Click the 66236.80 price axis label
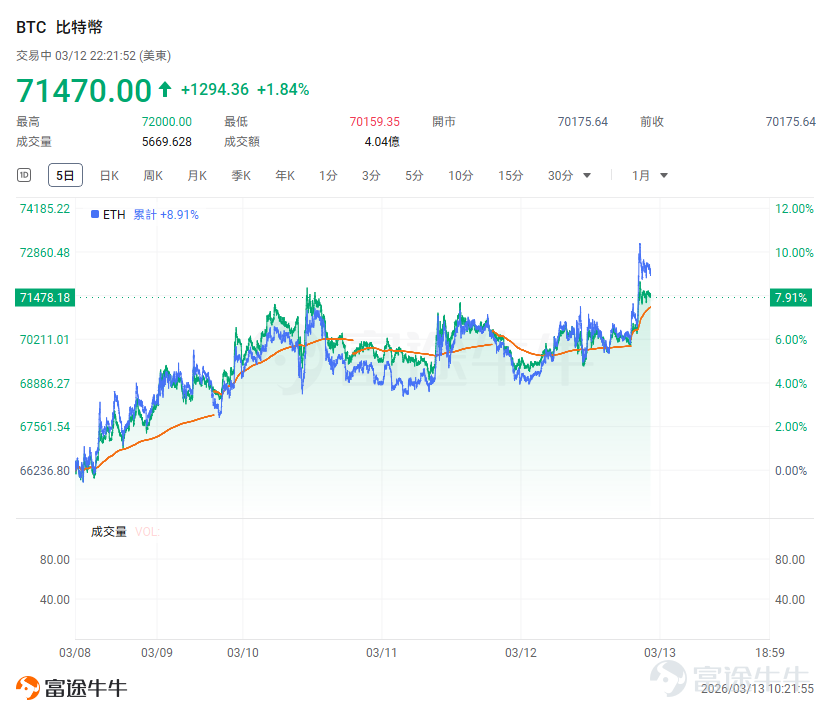This screenshot has height=715, width=830. point(45,470)
